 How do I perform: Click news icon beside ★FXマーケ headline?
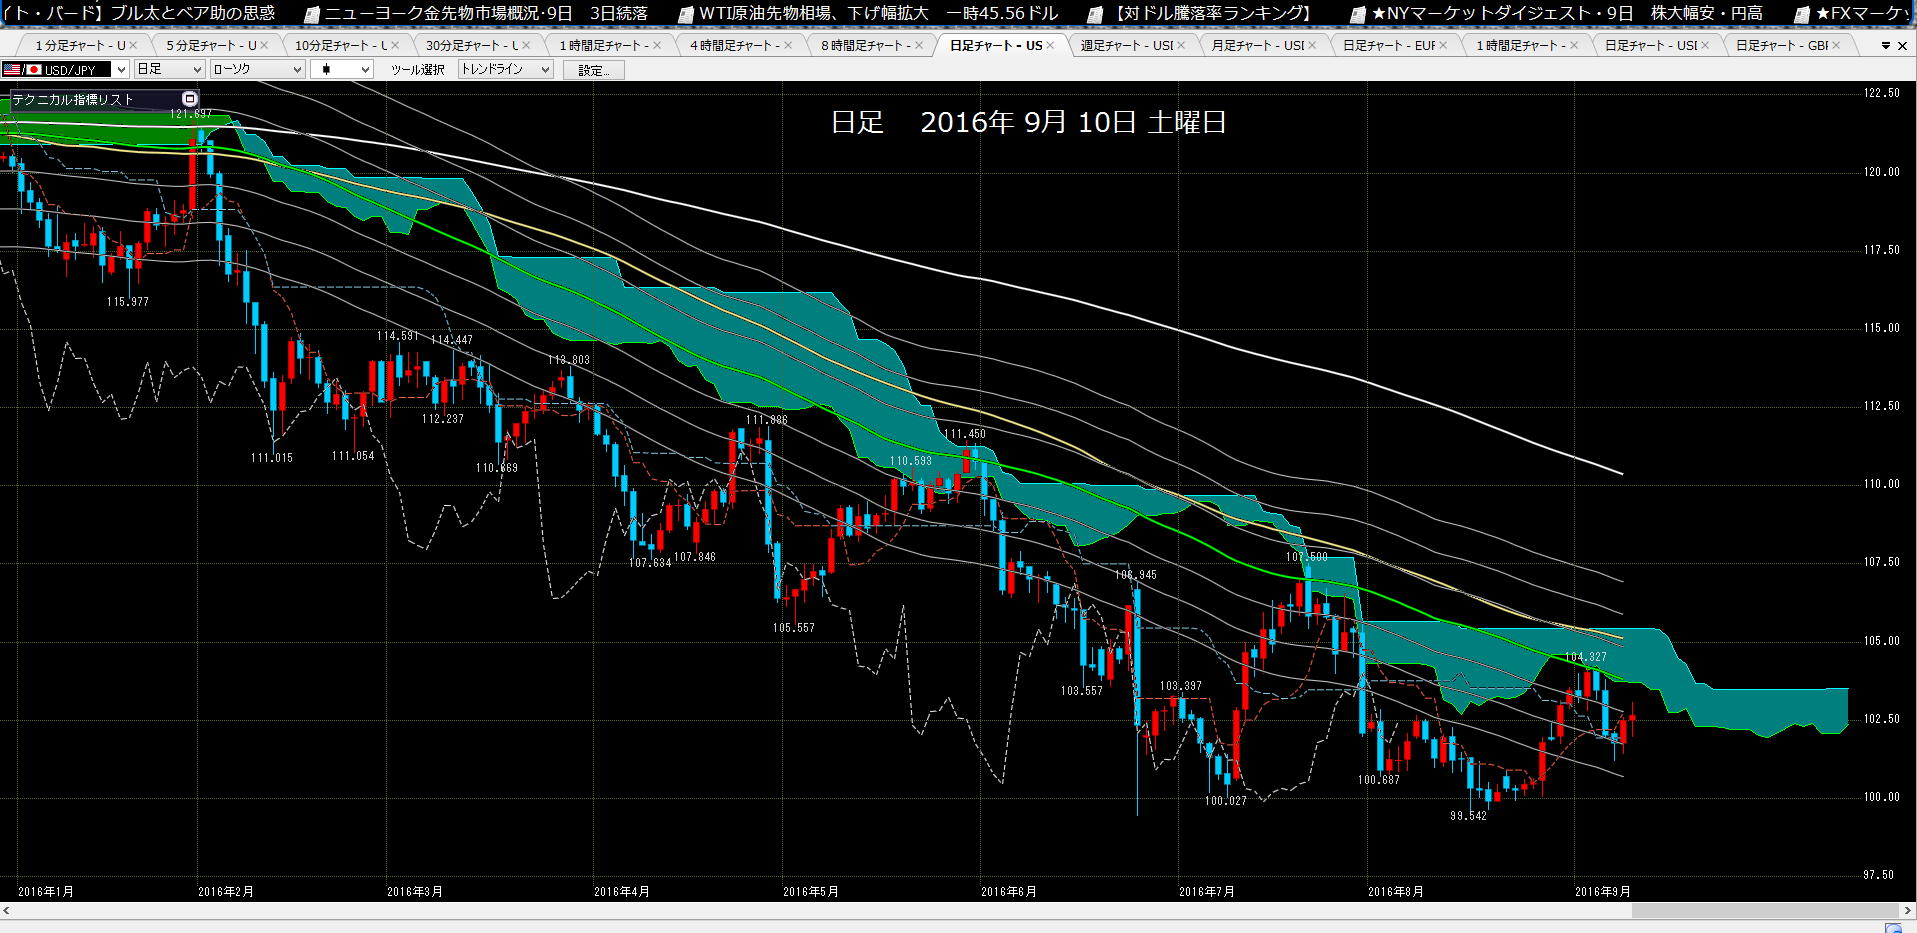pyautogui.click(x=1802, y=15)
